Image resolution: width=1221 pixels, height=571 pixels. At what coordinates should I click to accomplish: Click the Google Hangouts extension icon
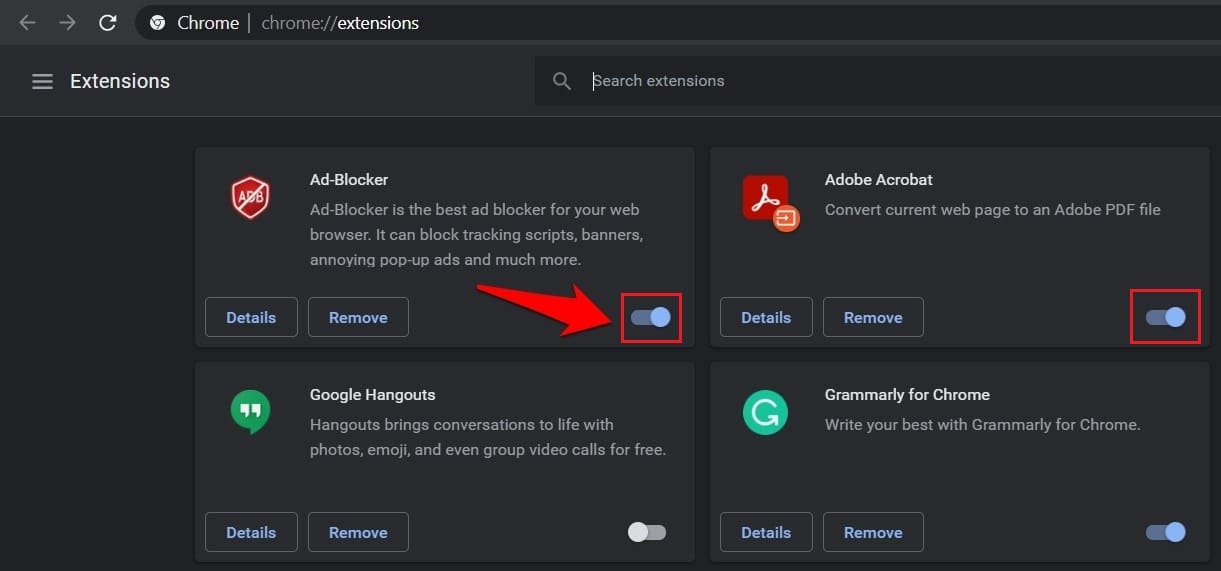coord(250,411)
